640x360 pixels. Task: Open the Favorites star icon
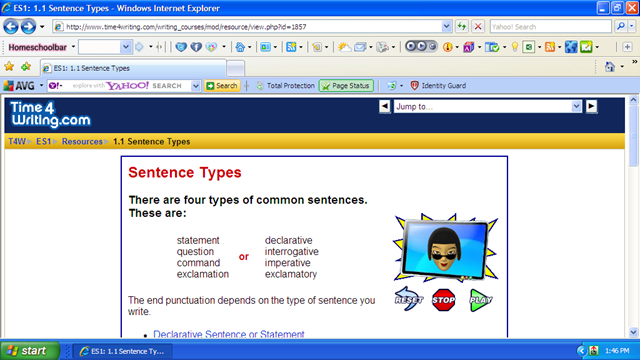click(x=9, y=67)
